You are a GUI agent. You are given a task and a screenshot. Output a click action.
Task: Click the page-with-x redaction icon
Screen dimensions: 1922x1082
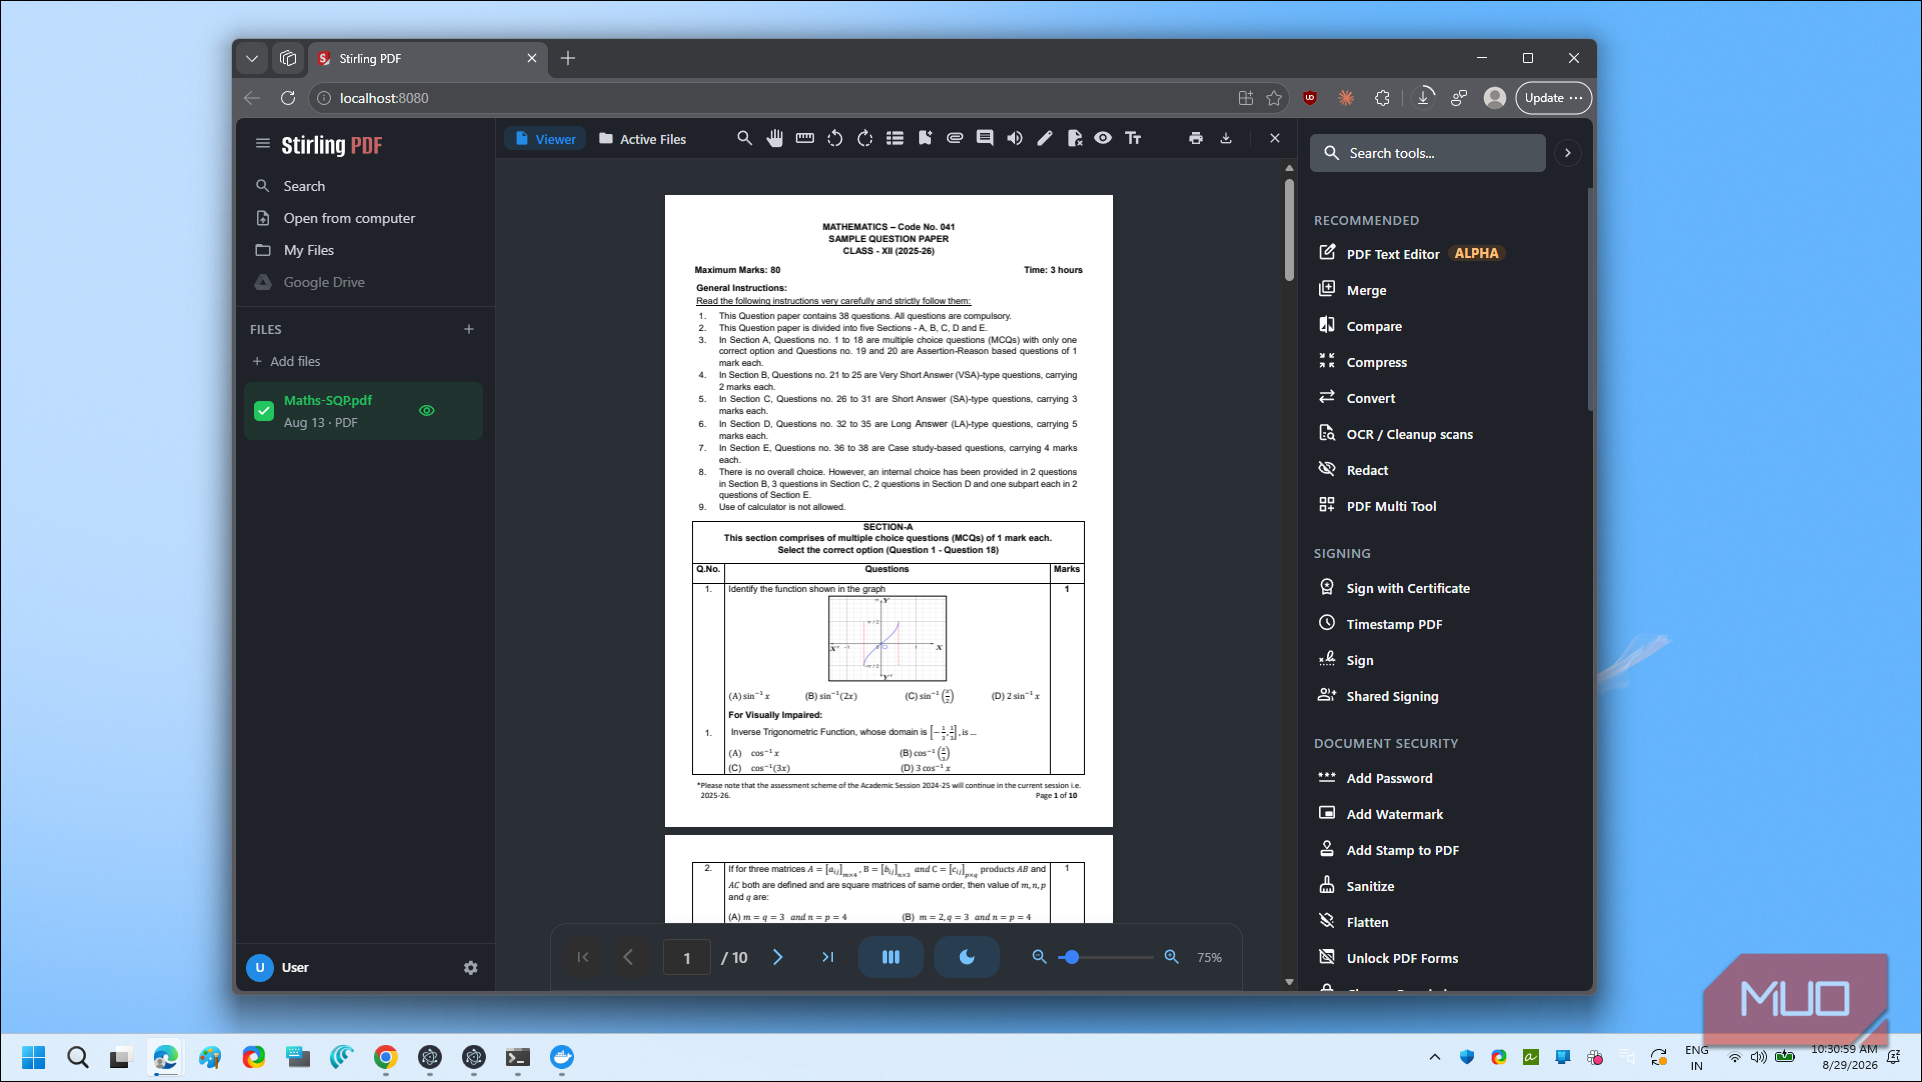1075,138
